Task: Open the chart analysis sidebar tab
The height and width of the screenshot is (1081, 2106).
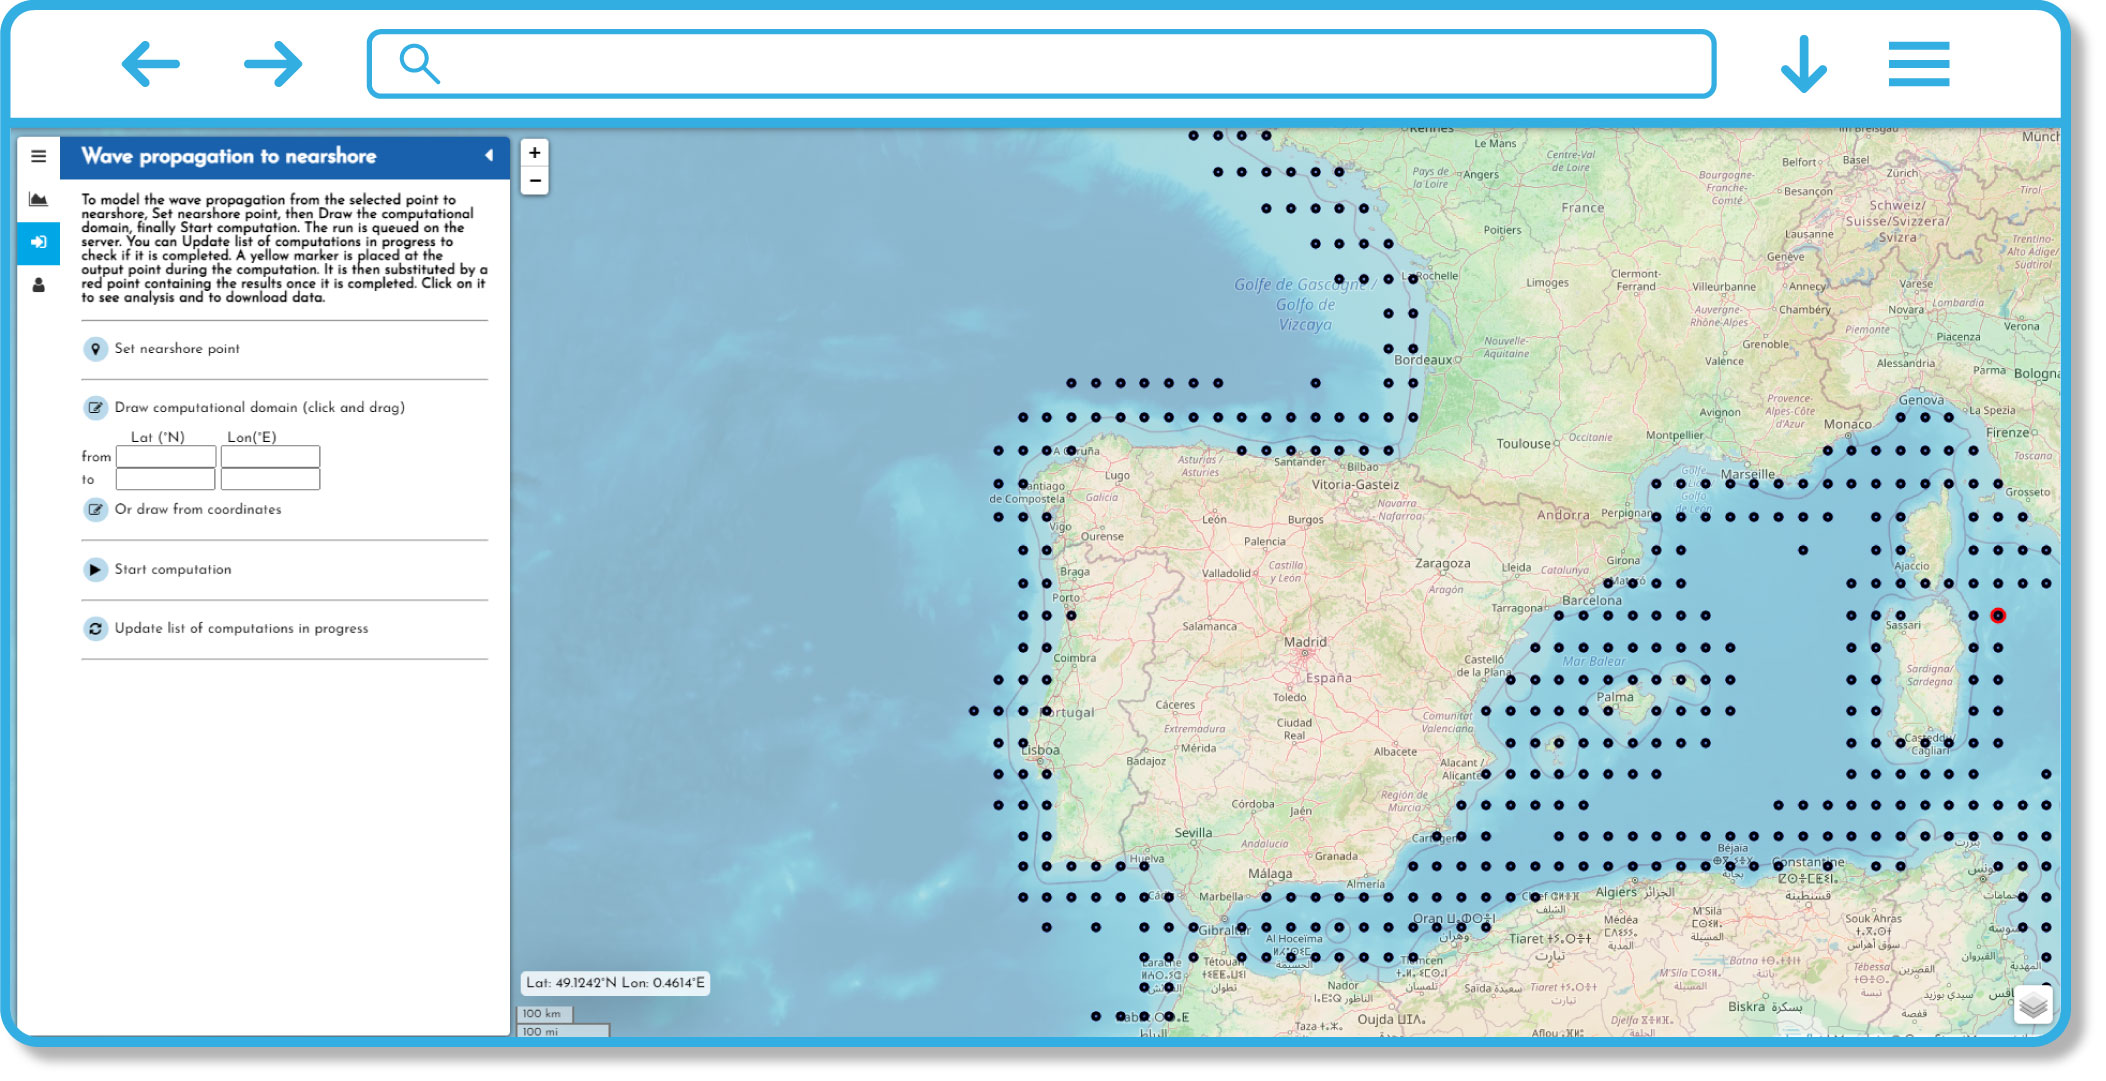Action: tap(38, 199)
